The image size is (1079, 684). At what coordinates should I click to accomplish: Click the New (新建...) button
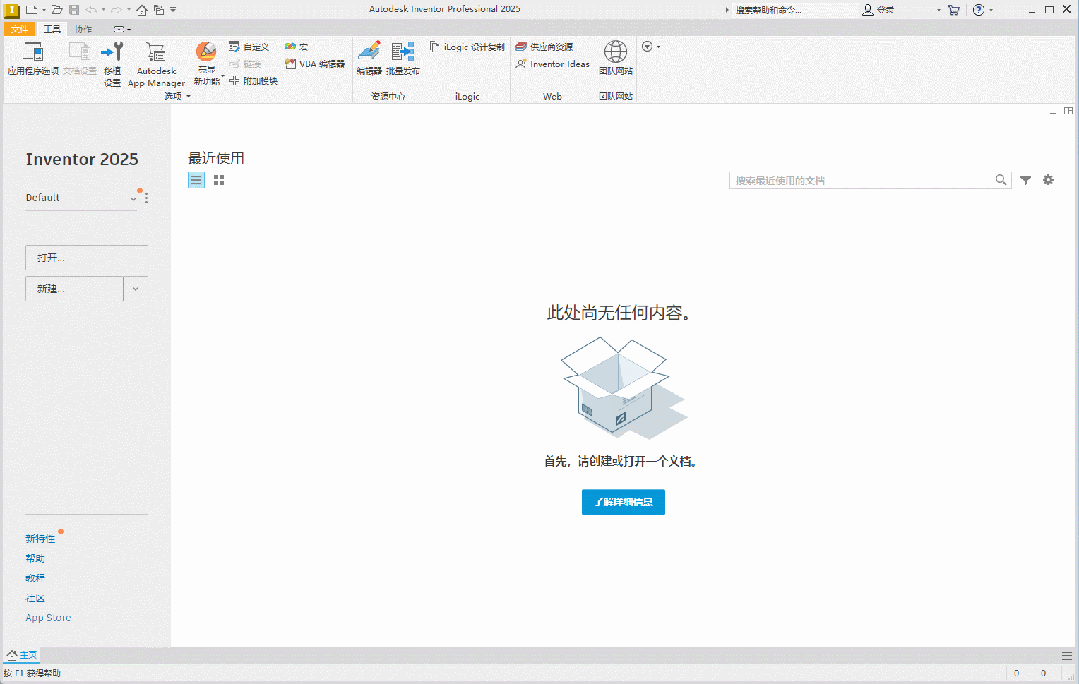pyautogui.click(x=74, y=289)
